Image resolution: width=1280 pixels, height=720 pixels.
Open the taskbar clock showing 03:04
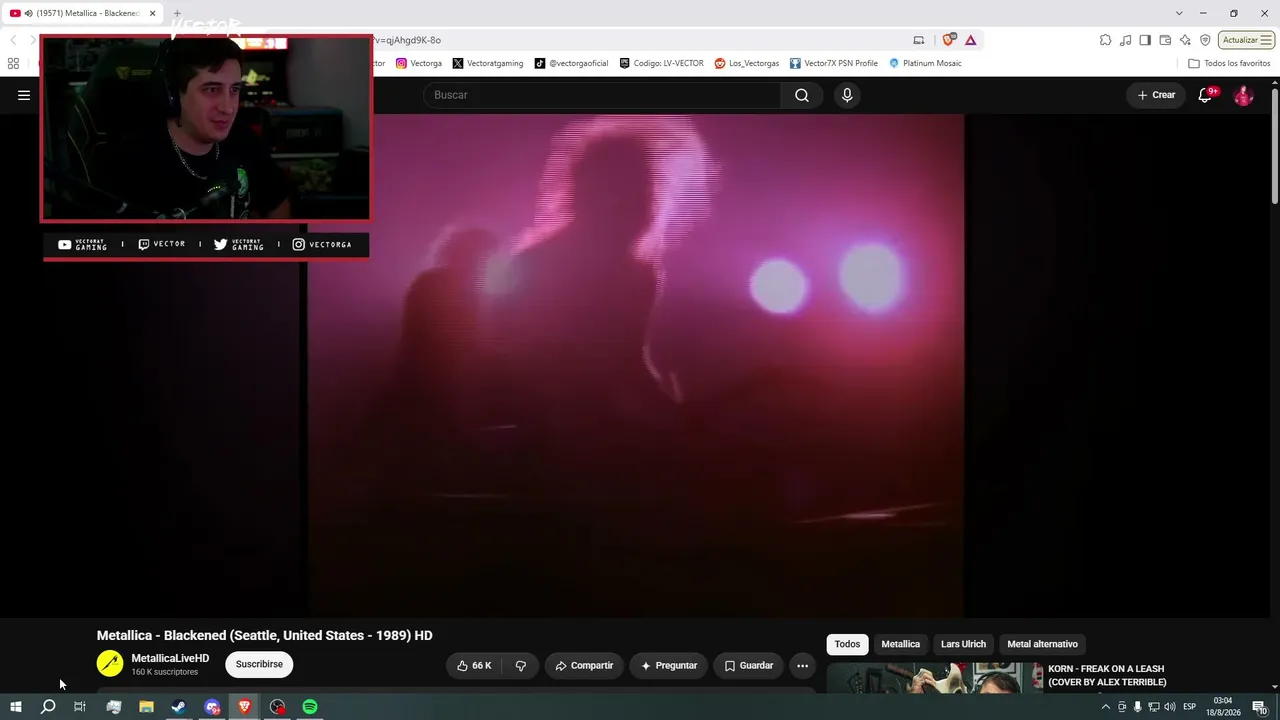click(1223, 707)
